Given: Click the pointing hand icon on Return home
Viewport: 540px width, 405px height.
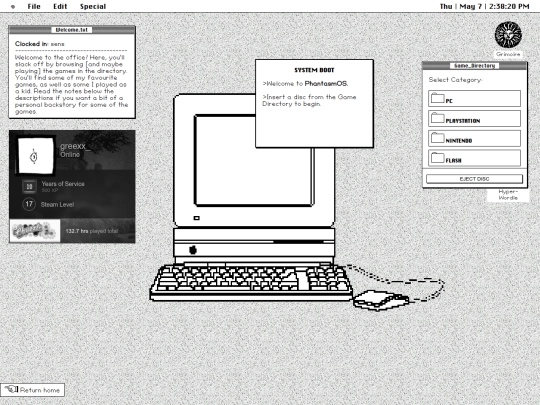Looking at the screenshot, I should click(11, 389).
